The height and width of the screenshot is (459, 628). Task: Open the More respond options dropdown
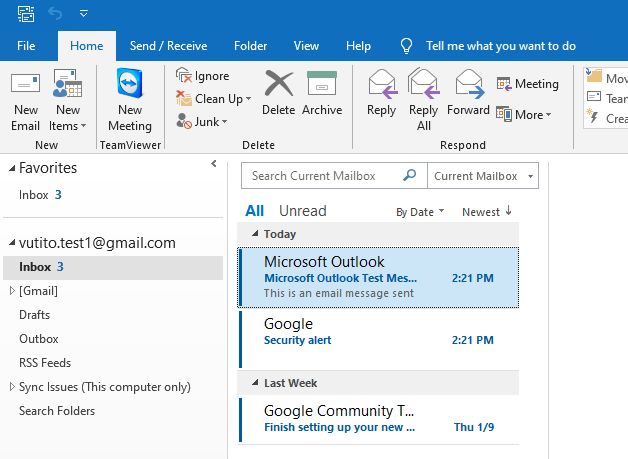coord(523,115)
